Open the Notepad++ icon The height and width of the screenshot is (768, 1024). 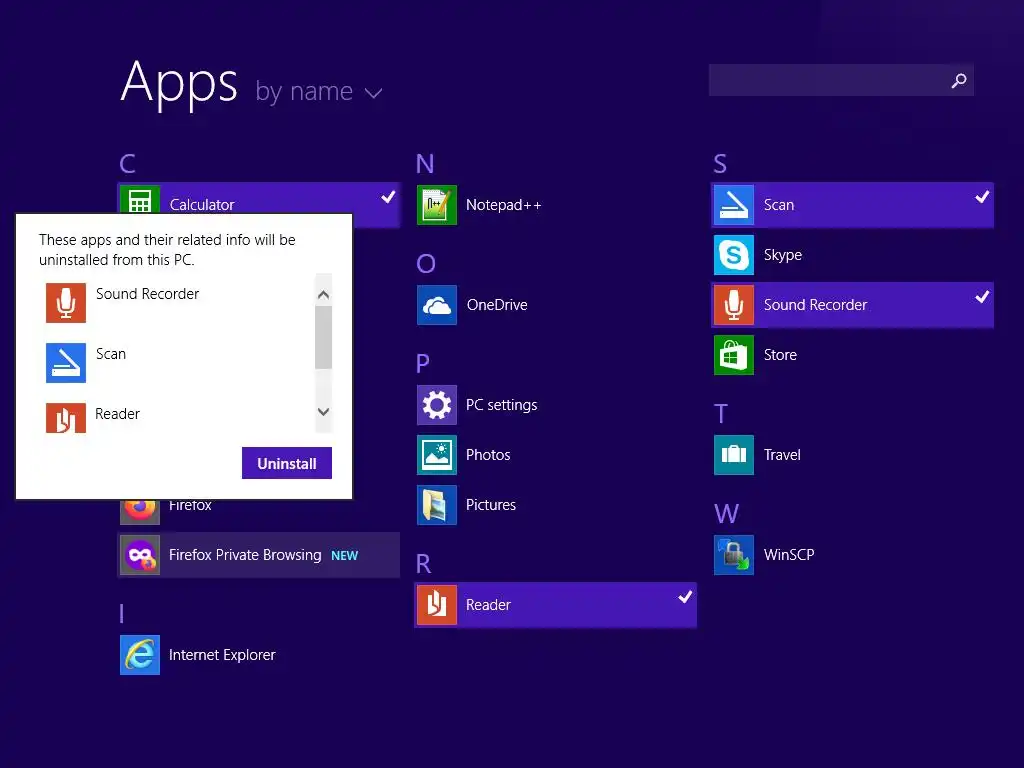437,205
